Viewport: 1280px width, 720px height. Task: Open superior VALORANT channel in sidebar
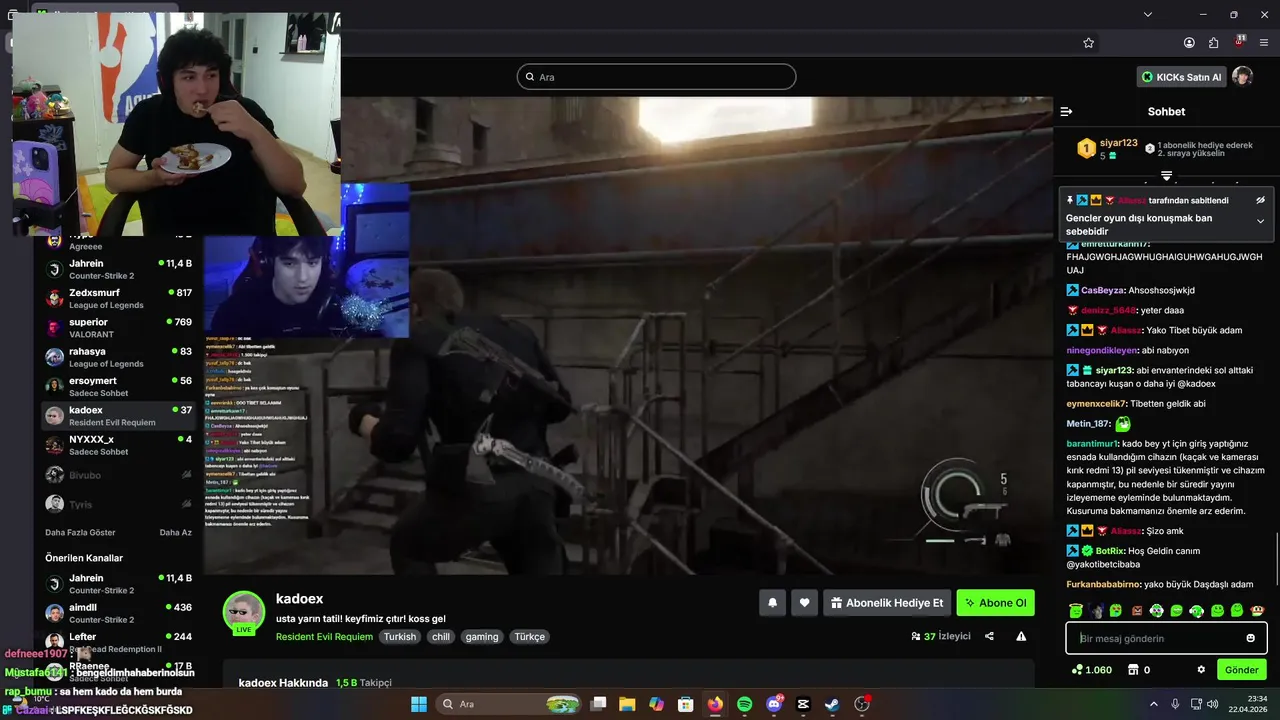tap(118, 328)
